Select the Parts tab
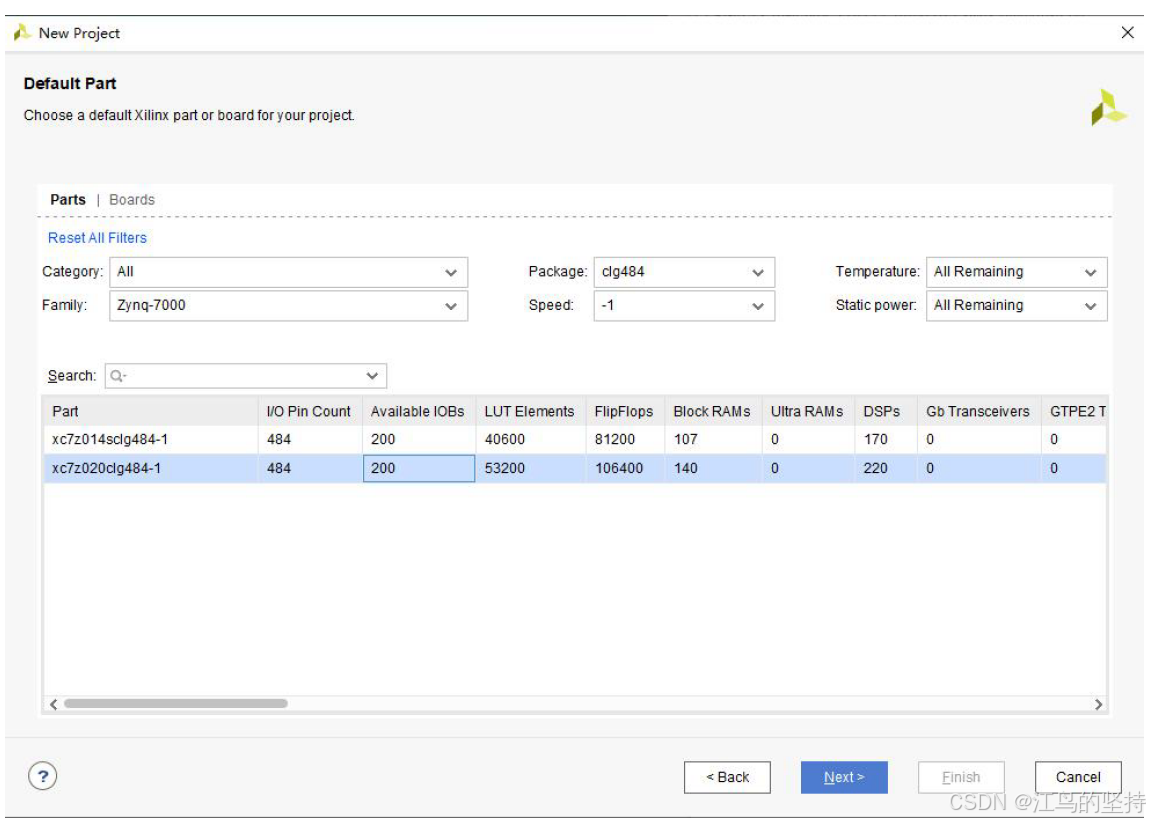Screen dimensions: 1150x822 [67, 199]
